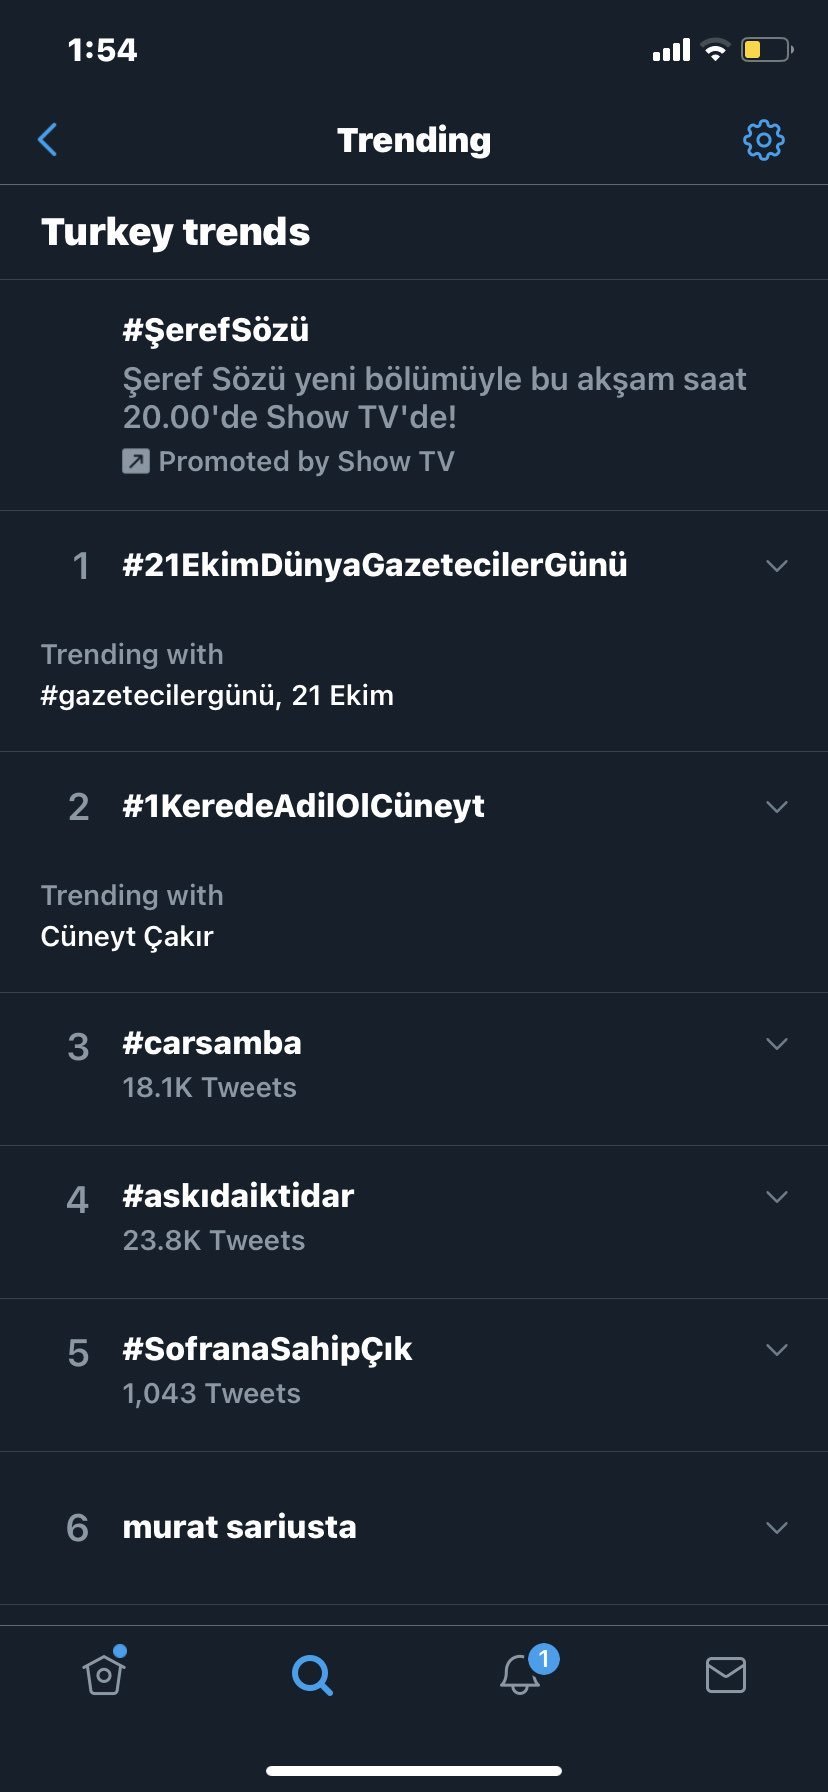Image resolution: width=828 pixels, height=1792 pixels.
Task: Go to Home tab icon
Action: pyautogui.click(x=104, y=1672)
